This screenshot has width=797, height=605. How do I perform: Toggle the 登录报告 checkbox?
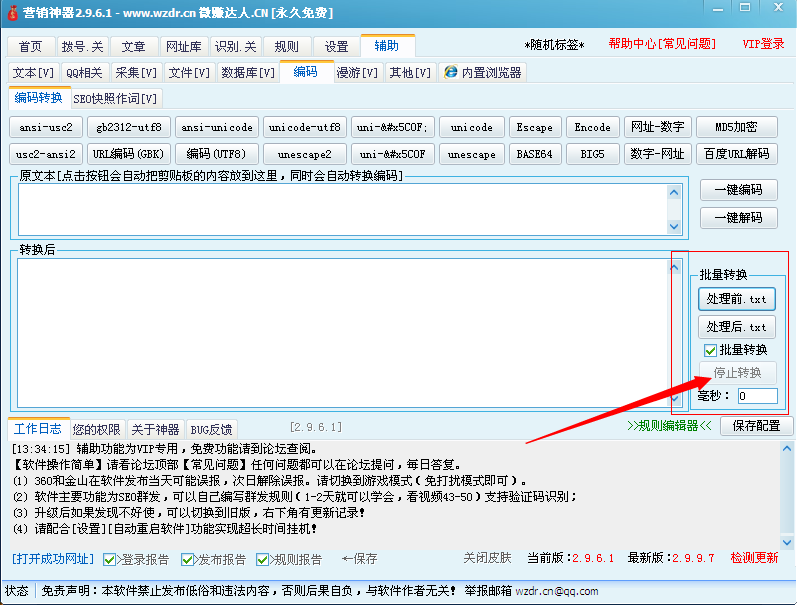coord(109,560)
